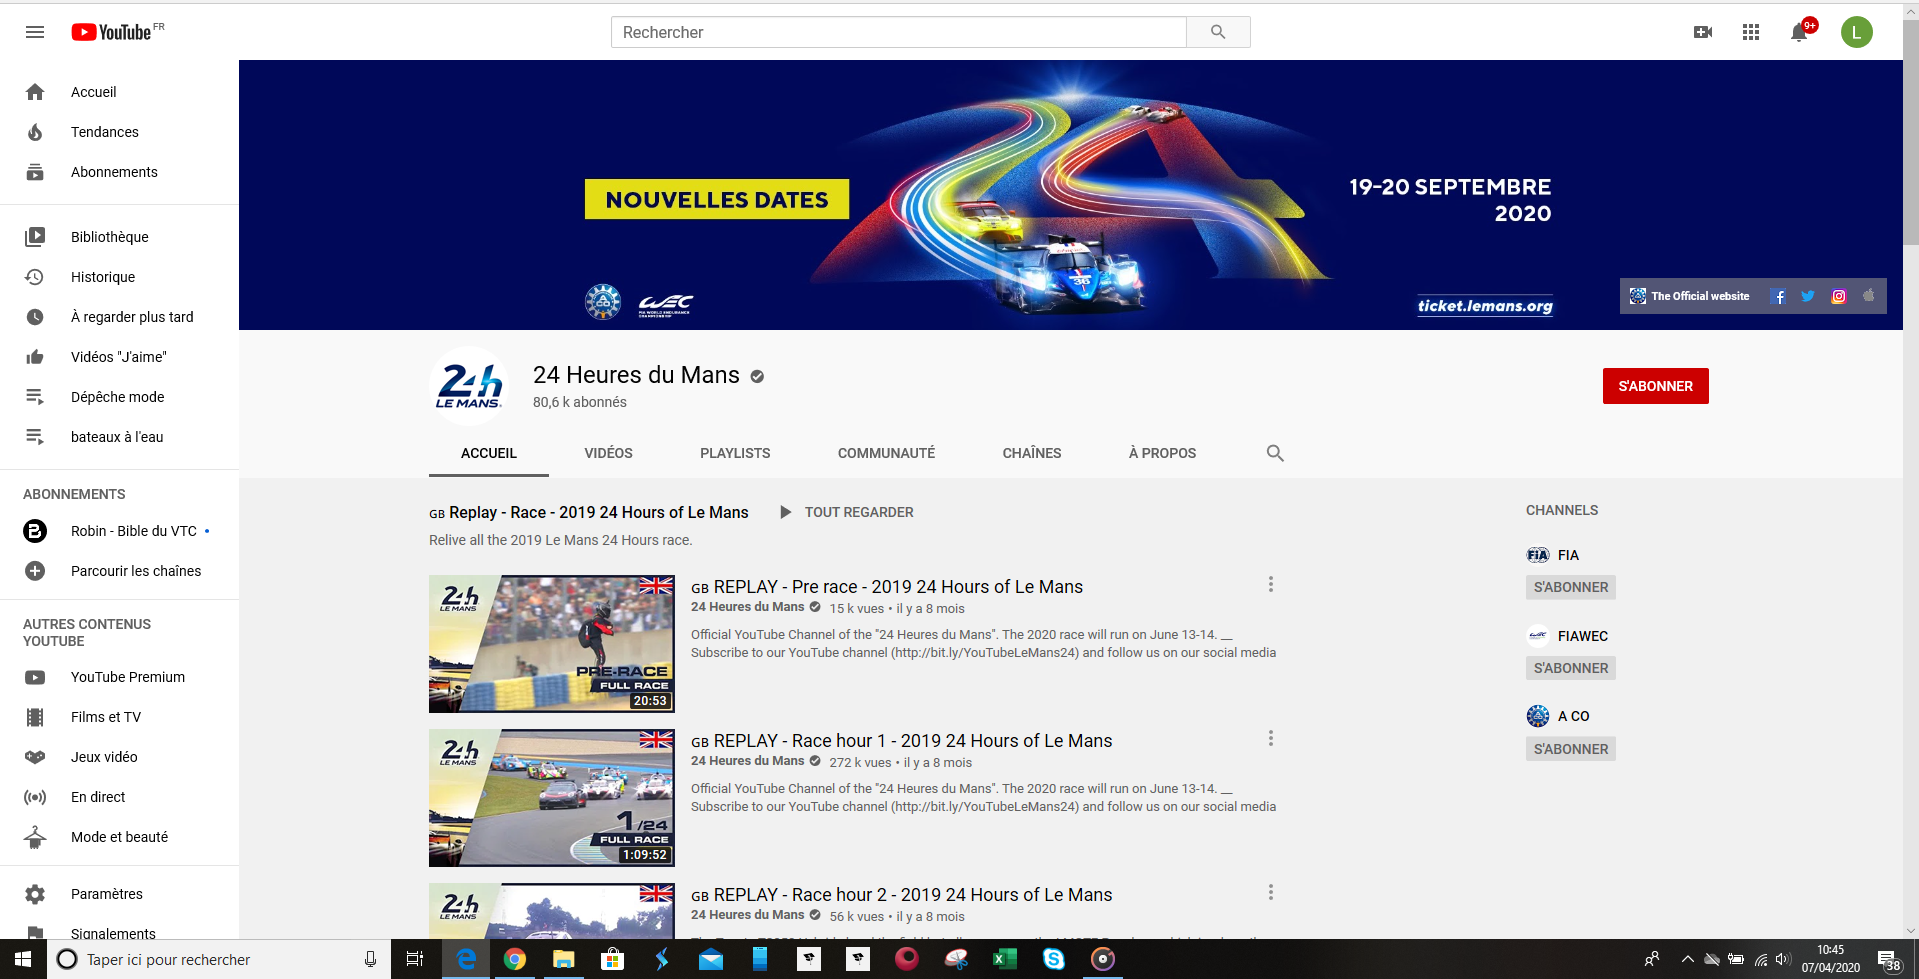Click the Facebook icon on the banner
The image size is (1919, 979).
[x=1778, y=296]
